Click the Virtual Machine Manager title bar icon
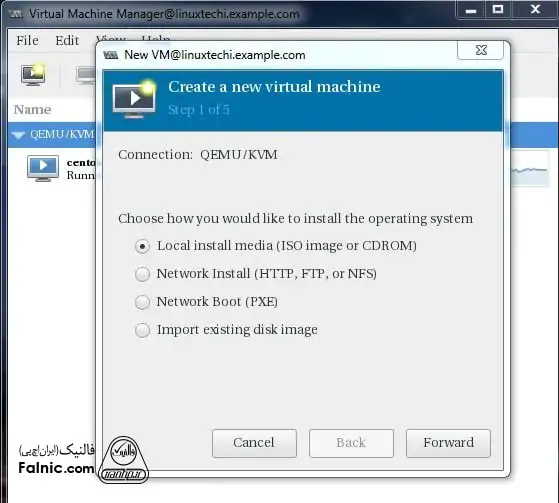The width and height of the screenshot is (559, 503). pos(16,14)
